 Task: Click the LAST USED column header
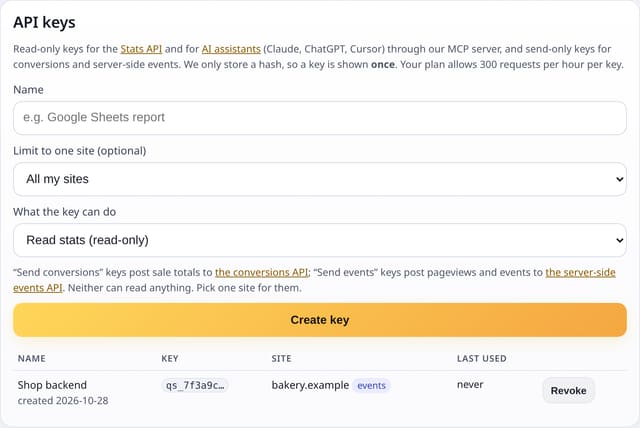[482, 359]
